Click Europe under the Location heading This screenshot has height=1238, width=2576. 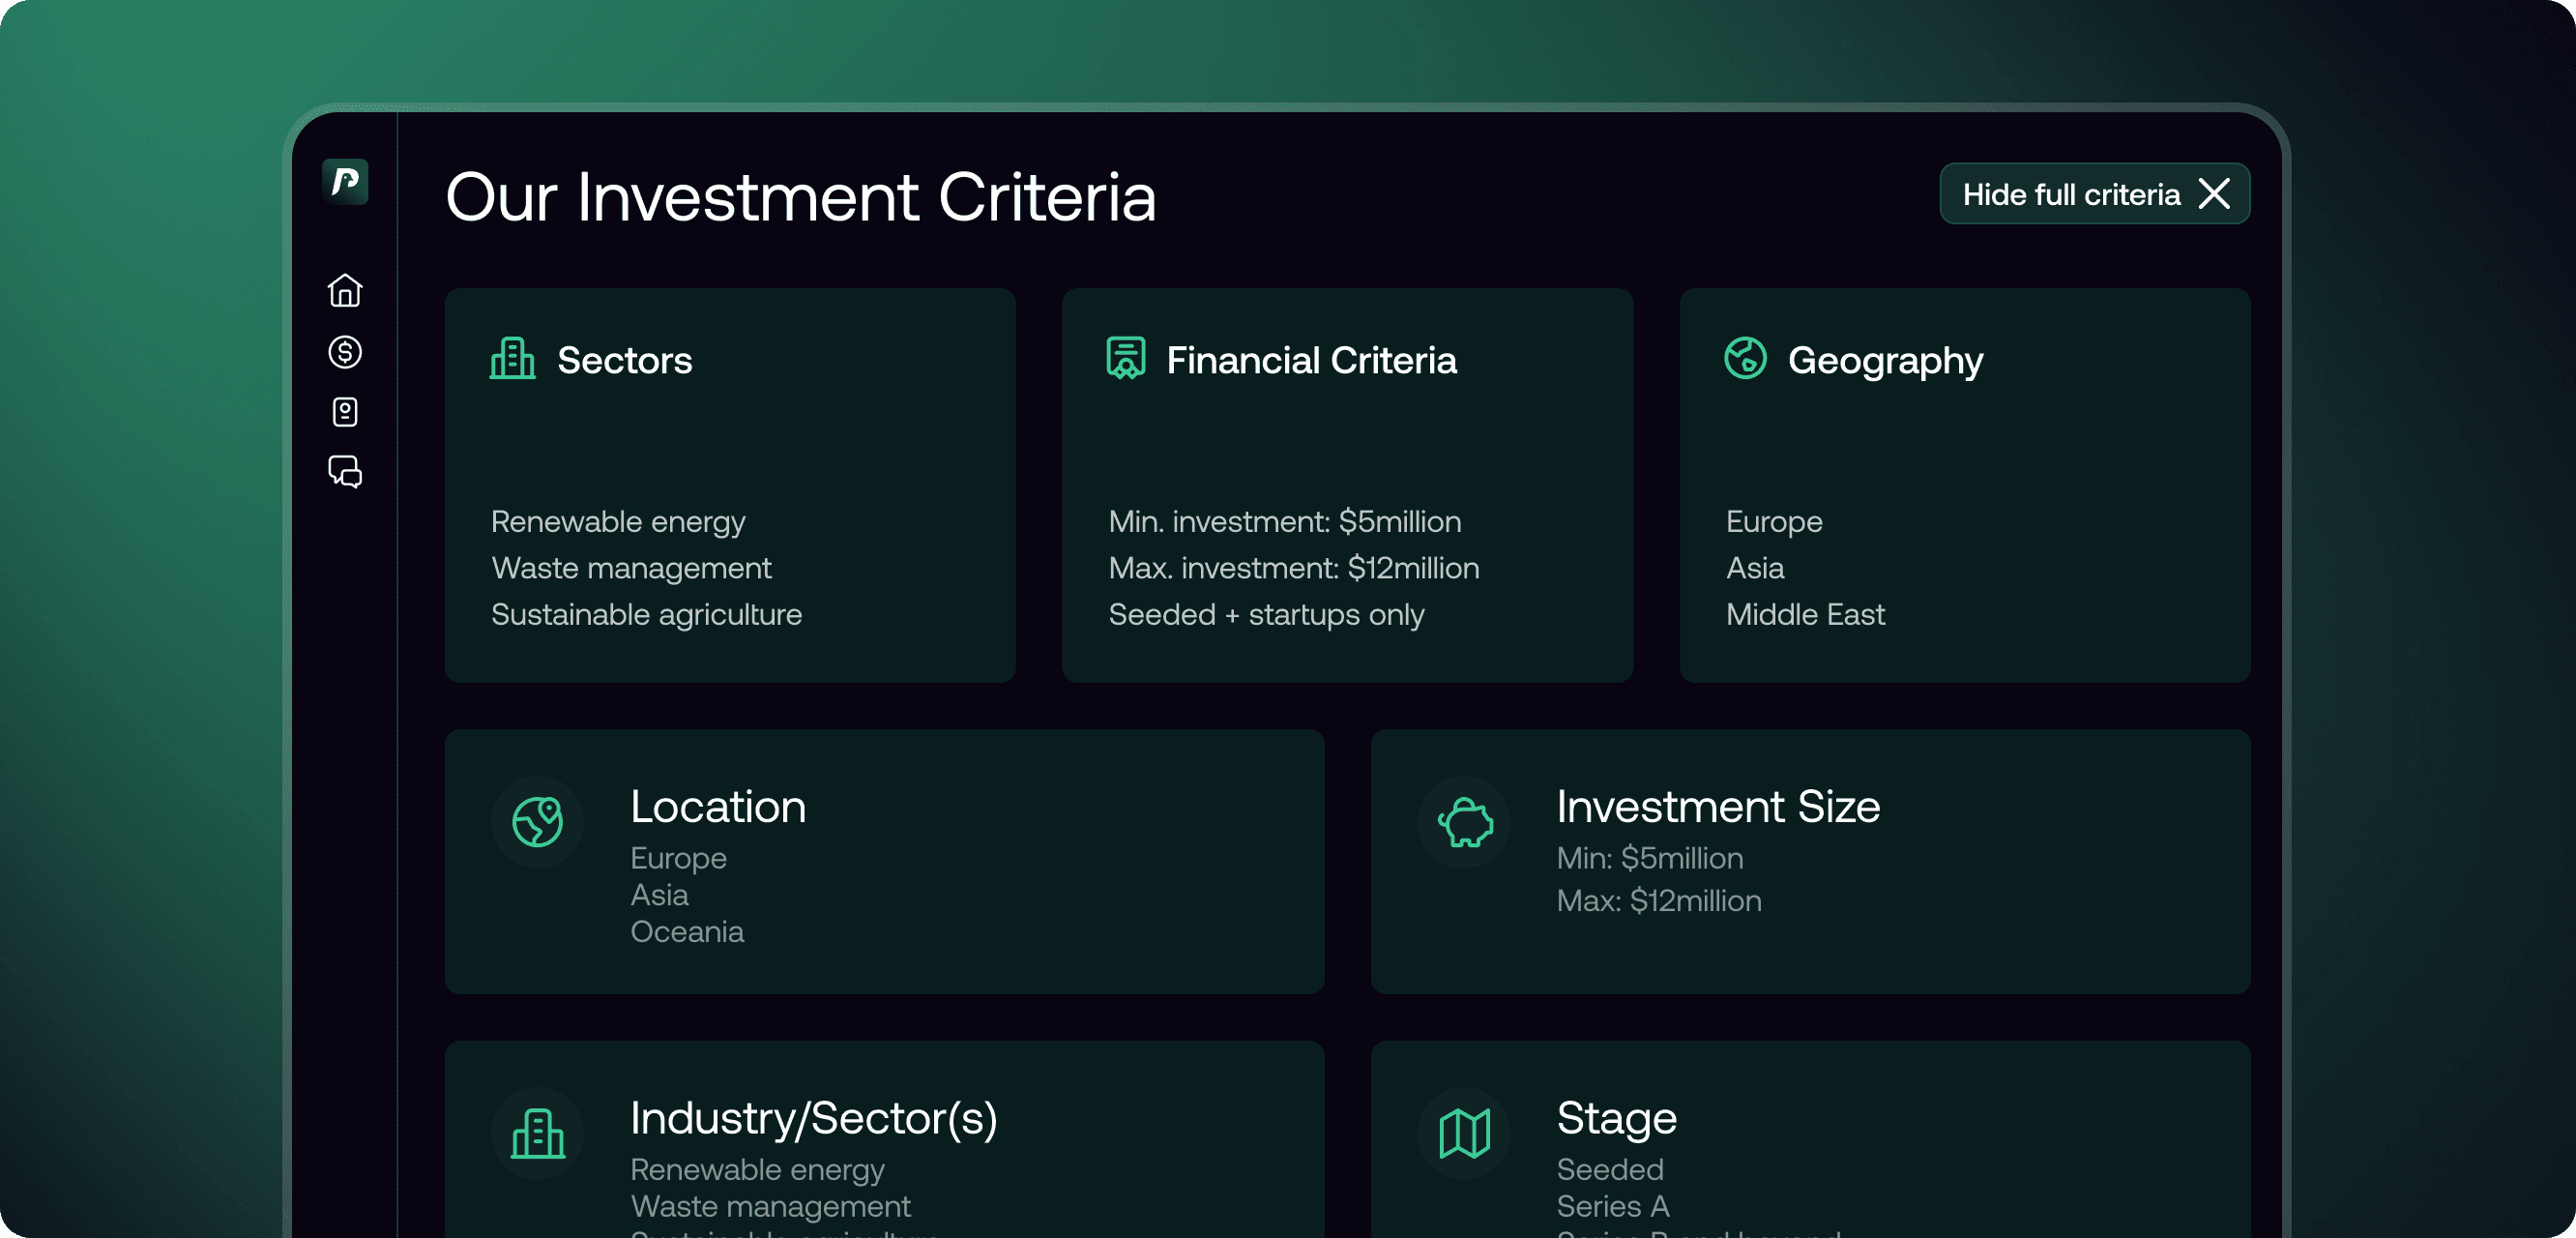click(678, 859)
